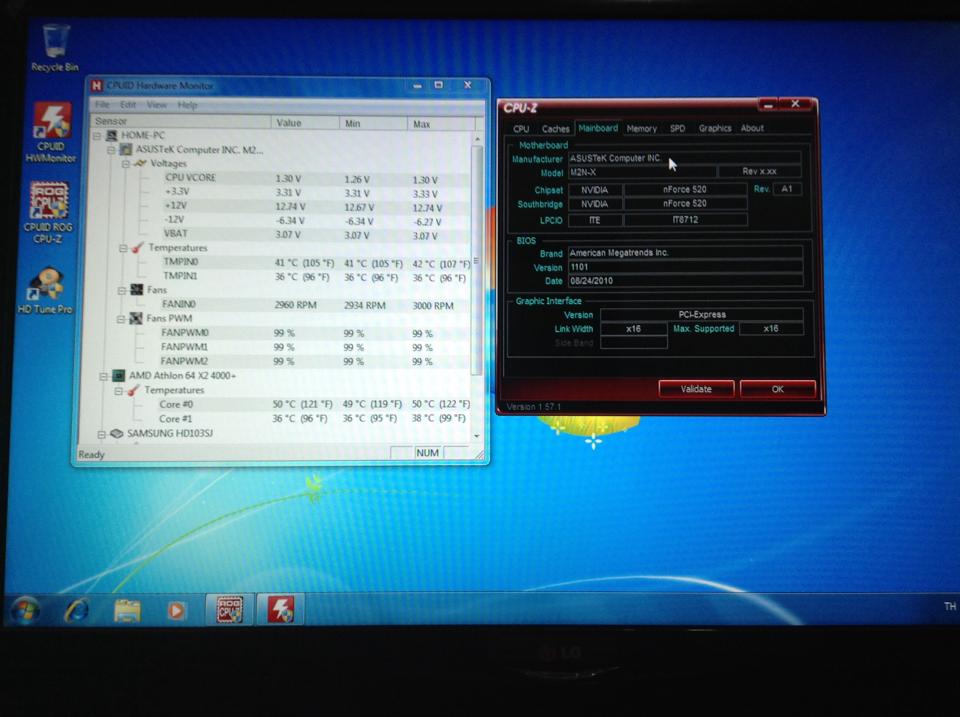Click the Fans PWM category icon
This screenshot has height=717, width=960.
click(x=135, y=318)
